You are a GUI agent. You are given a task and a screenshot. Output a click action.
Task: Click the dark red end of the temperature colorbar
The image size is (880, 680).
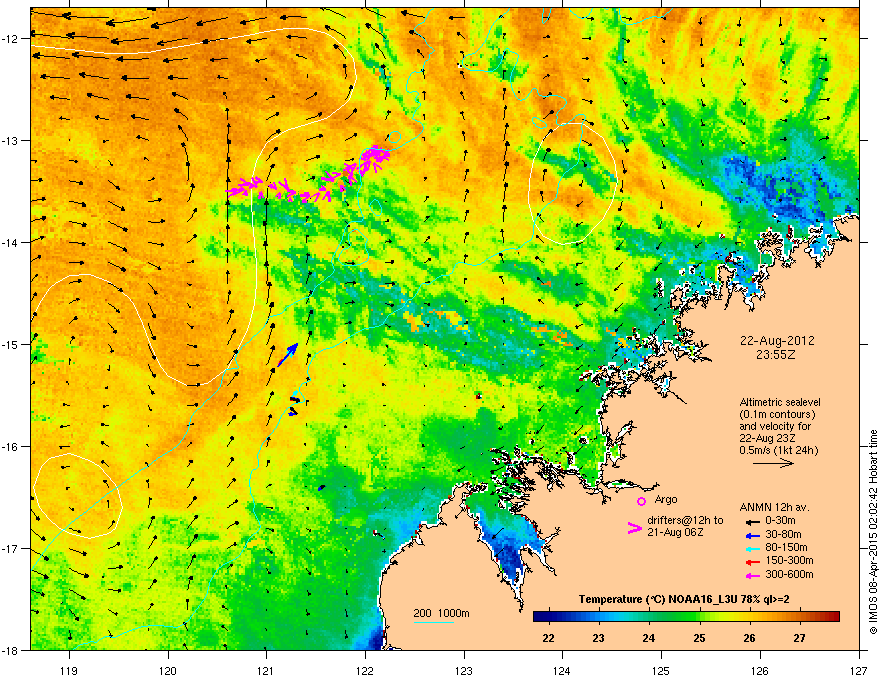click(x=833, y=617)
